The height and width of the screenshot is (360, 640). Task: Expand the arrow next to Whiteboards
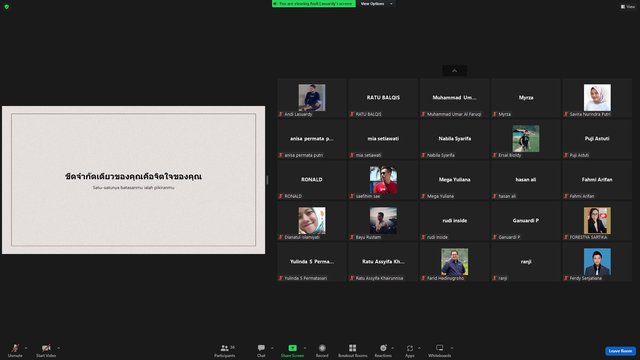pos(452,348)
